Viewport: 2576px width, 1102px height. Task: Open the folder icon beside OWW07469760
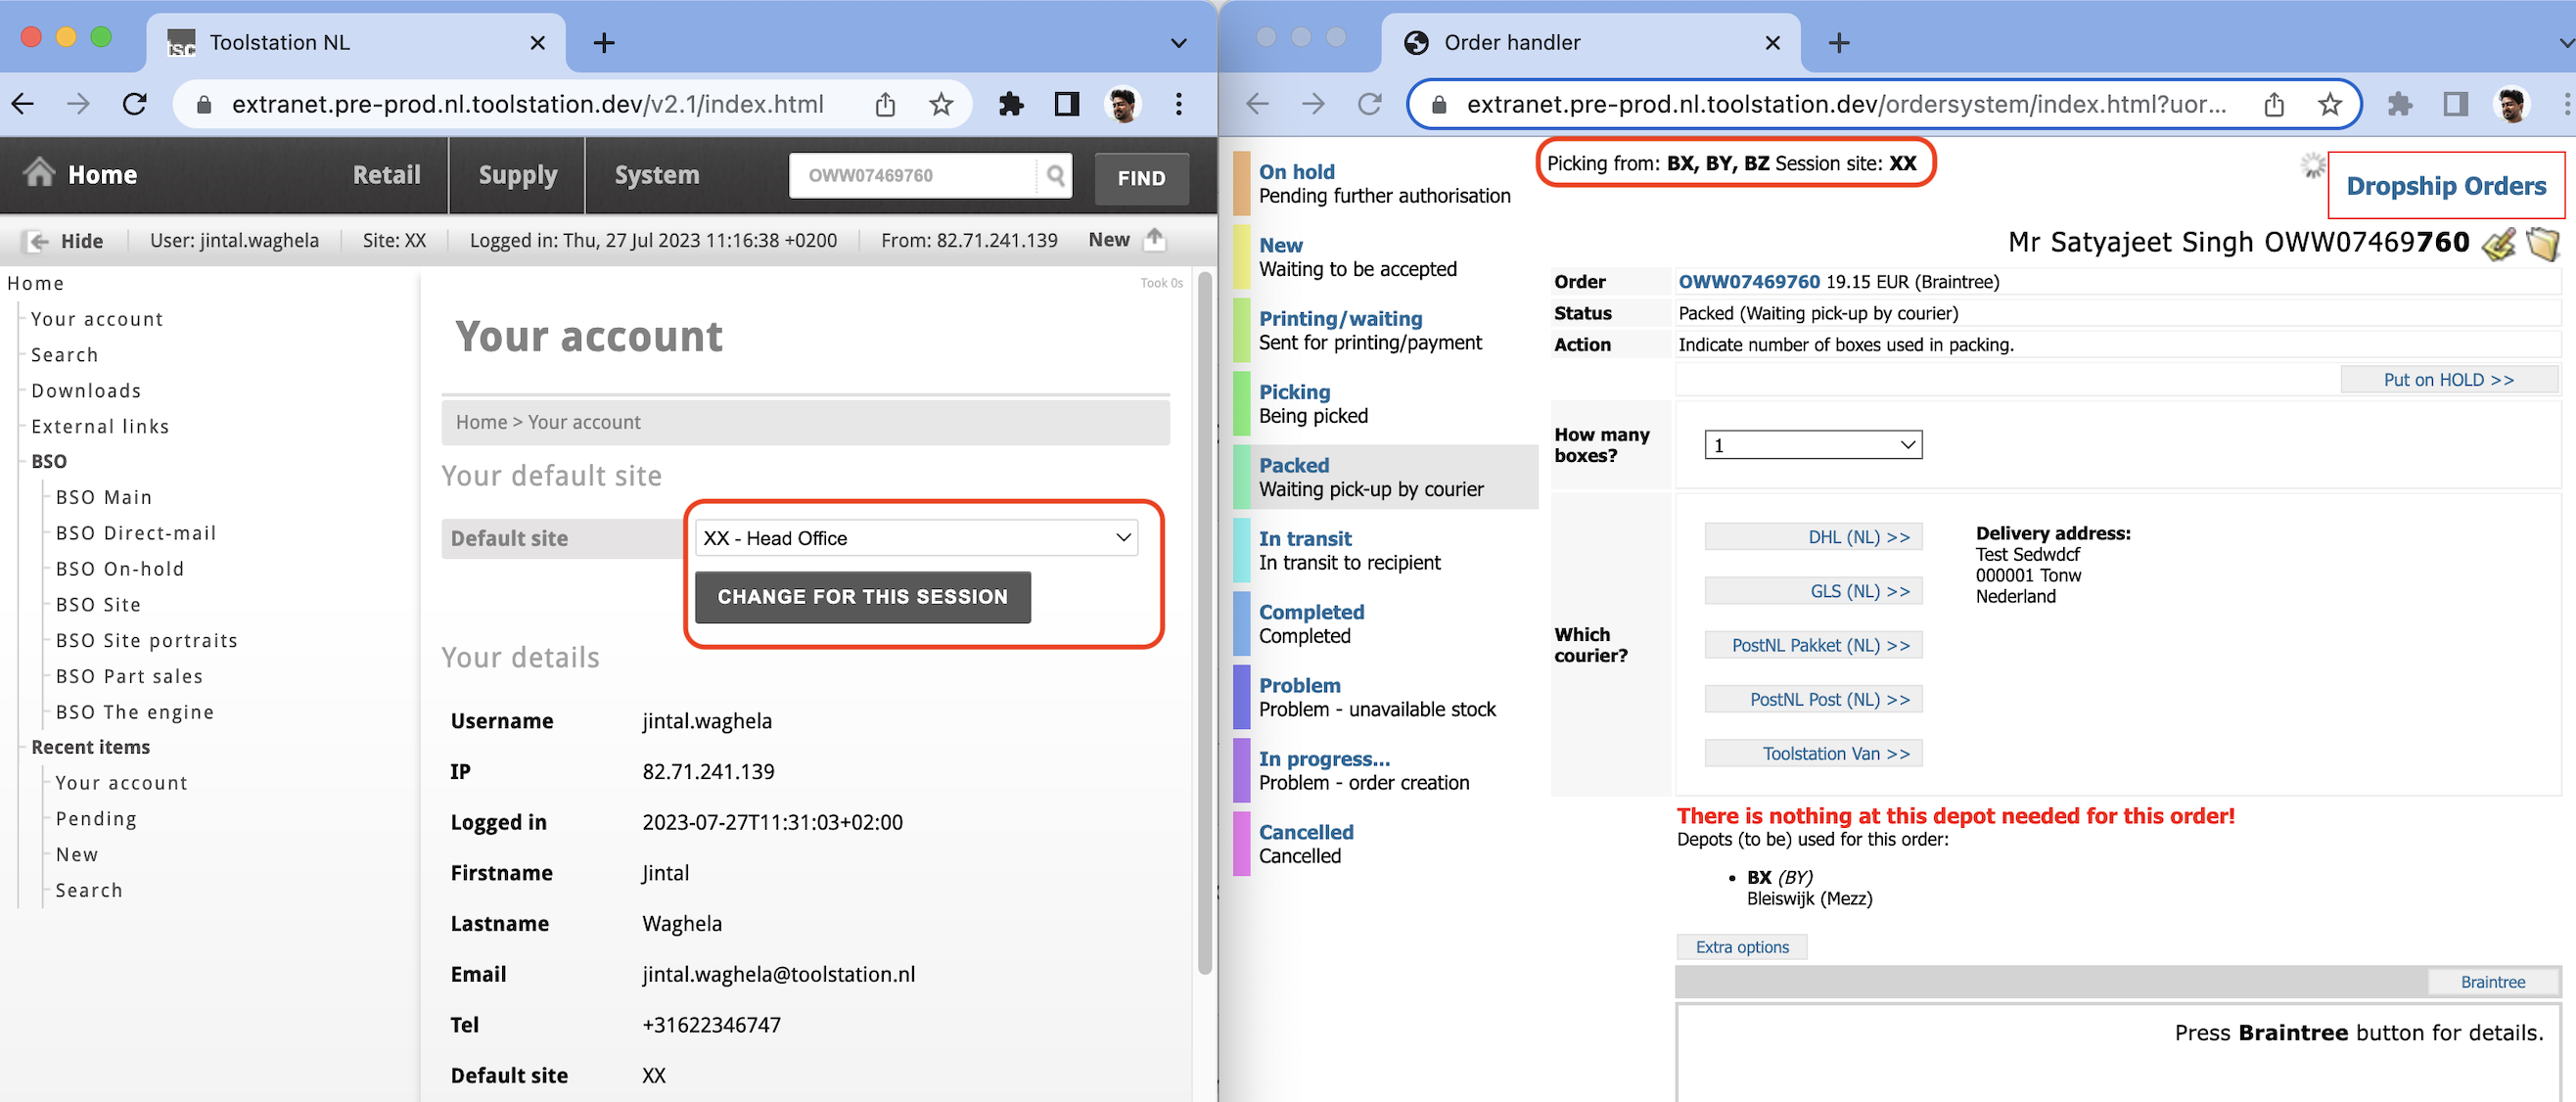[x=2543, y=243]
